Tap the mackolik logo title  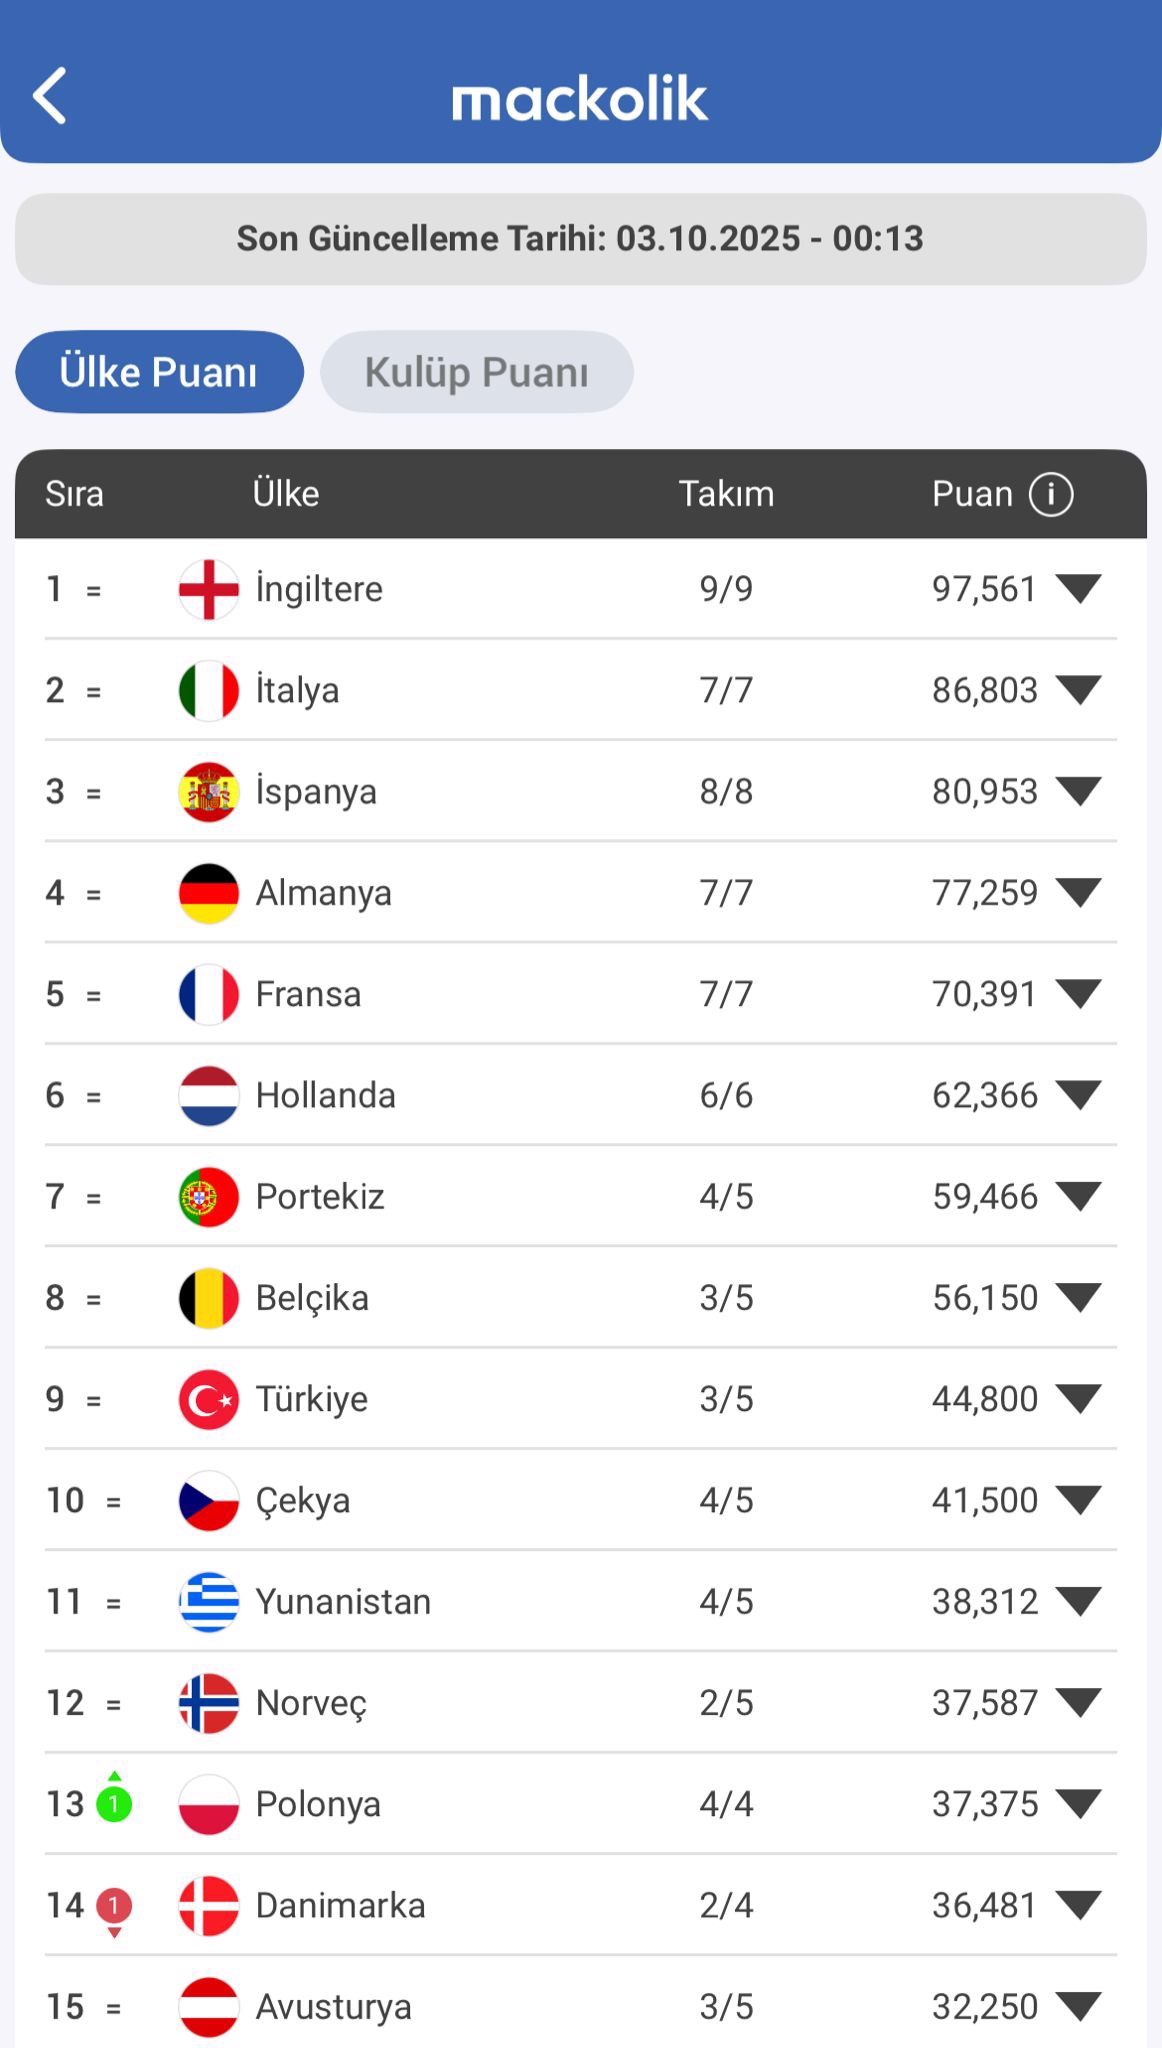coord(580,98)
